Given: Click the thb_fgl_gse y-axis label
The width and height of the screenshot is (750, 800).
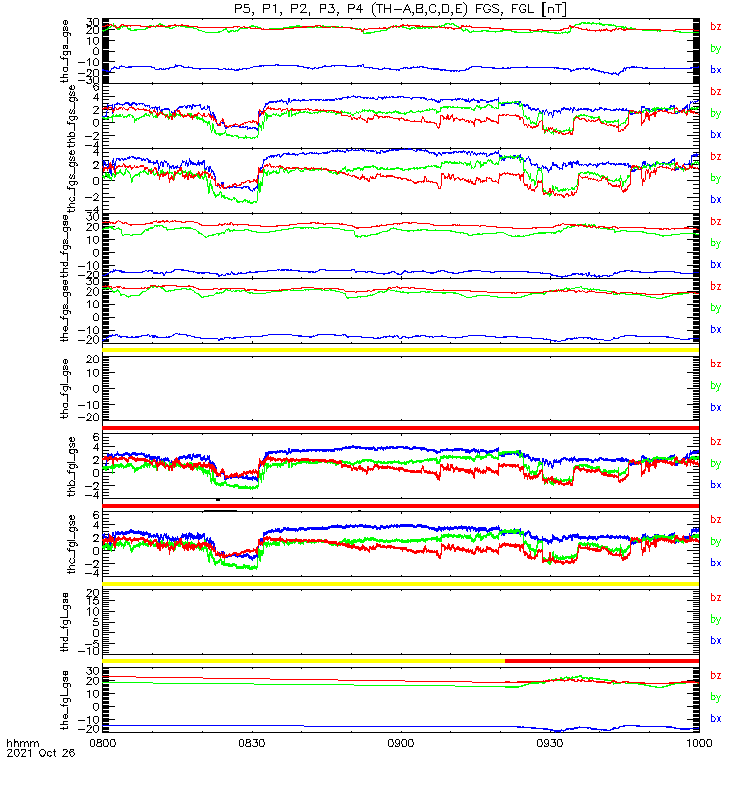Looking at the screenshot, I should point(71,466).
